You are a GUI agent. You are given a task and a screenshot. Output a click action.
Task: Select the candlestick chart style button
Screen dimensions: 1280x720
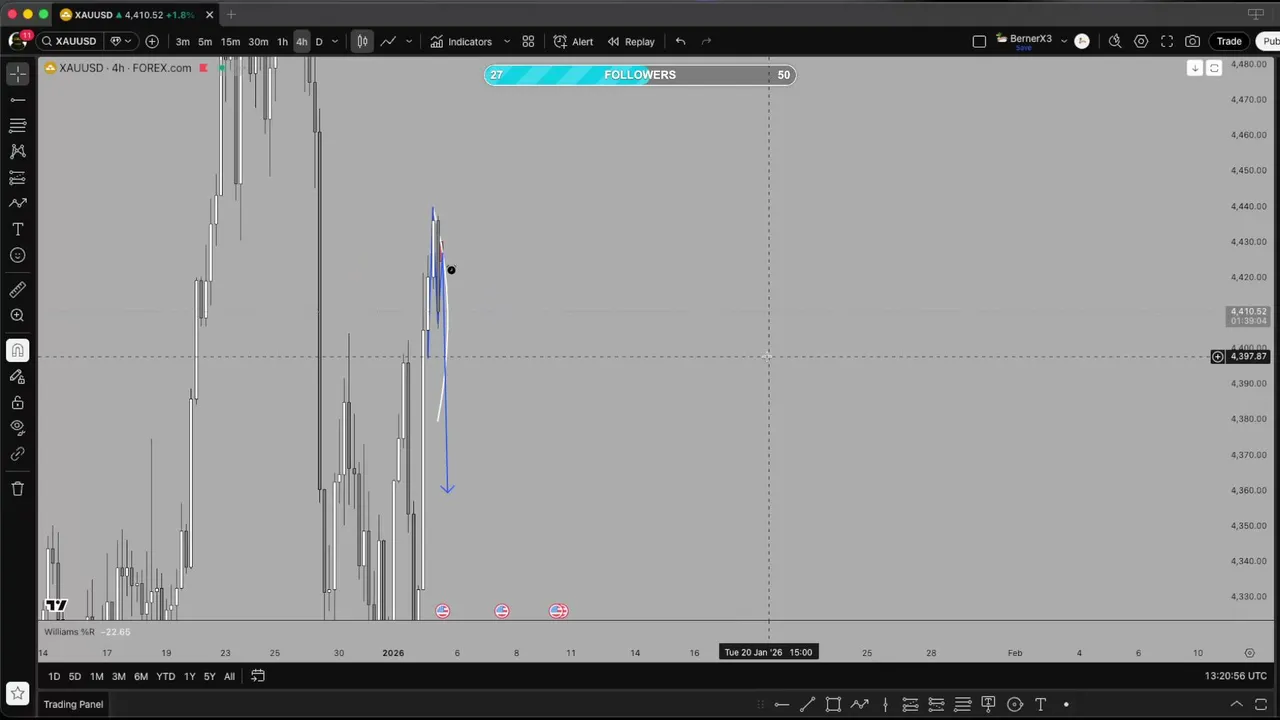tap(362, 41)
